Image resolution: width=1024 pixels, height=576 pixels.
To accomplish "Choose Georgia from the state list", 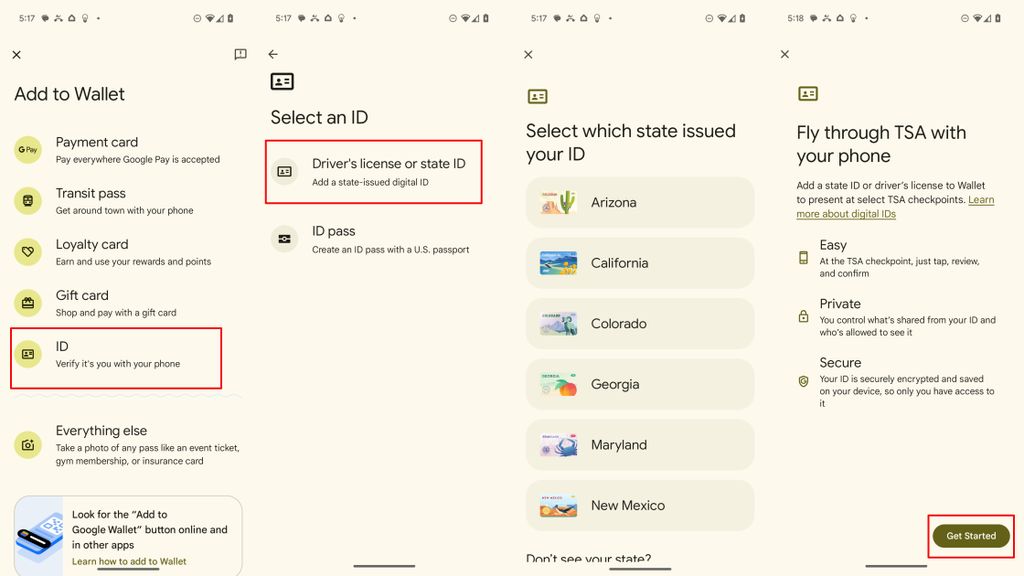I will tap(639, 384).
